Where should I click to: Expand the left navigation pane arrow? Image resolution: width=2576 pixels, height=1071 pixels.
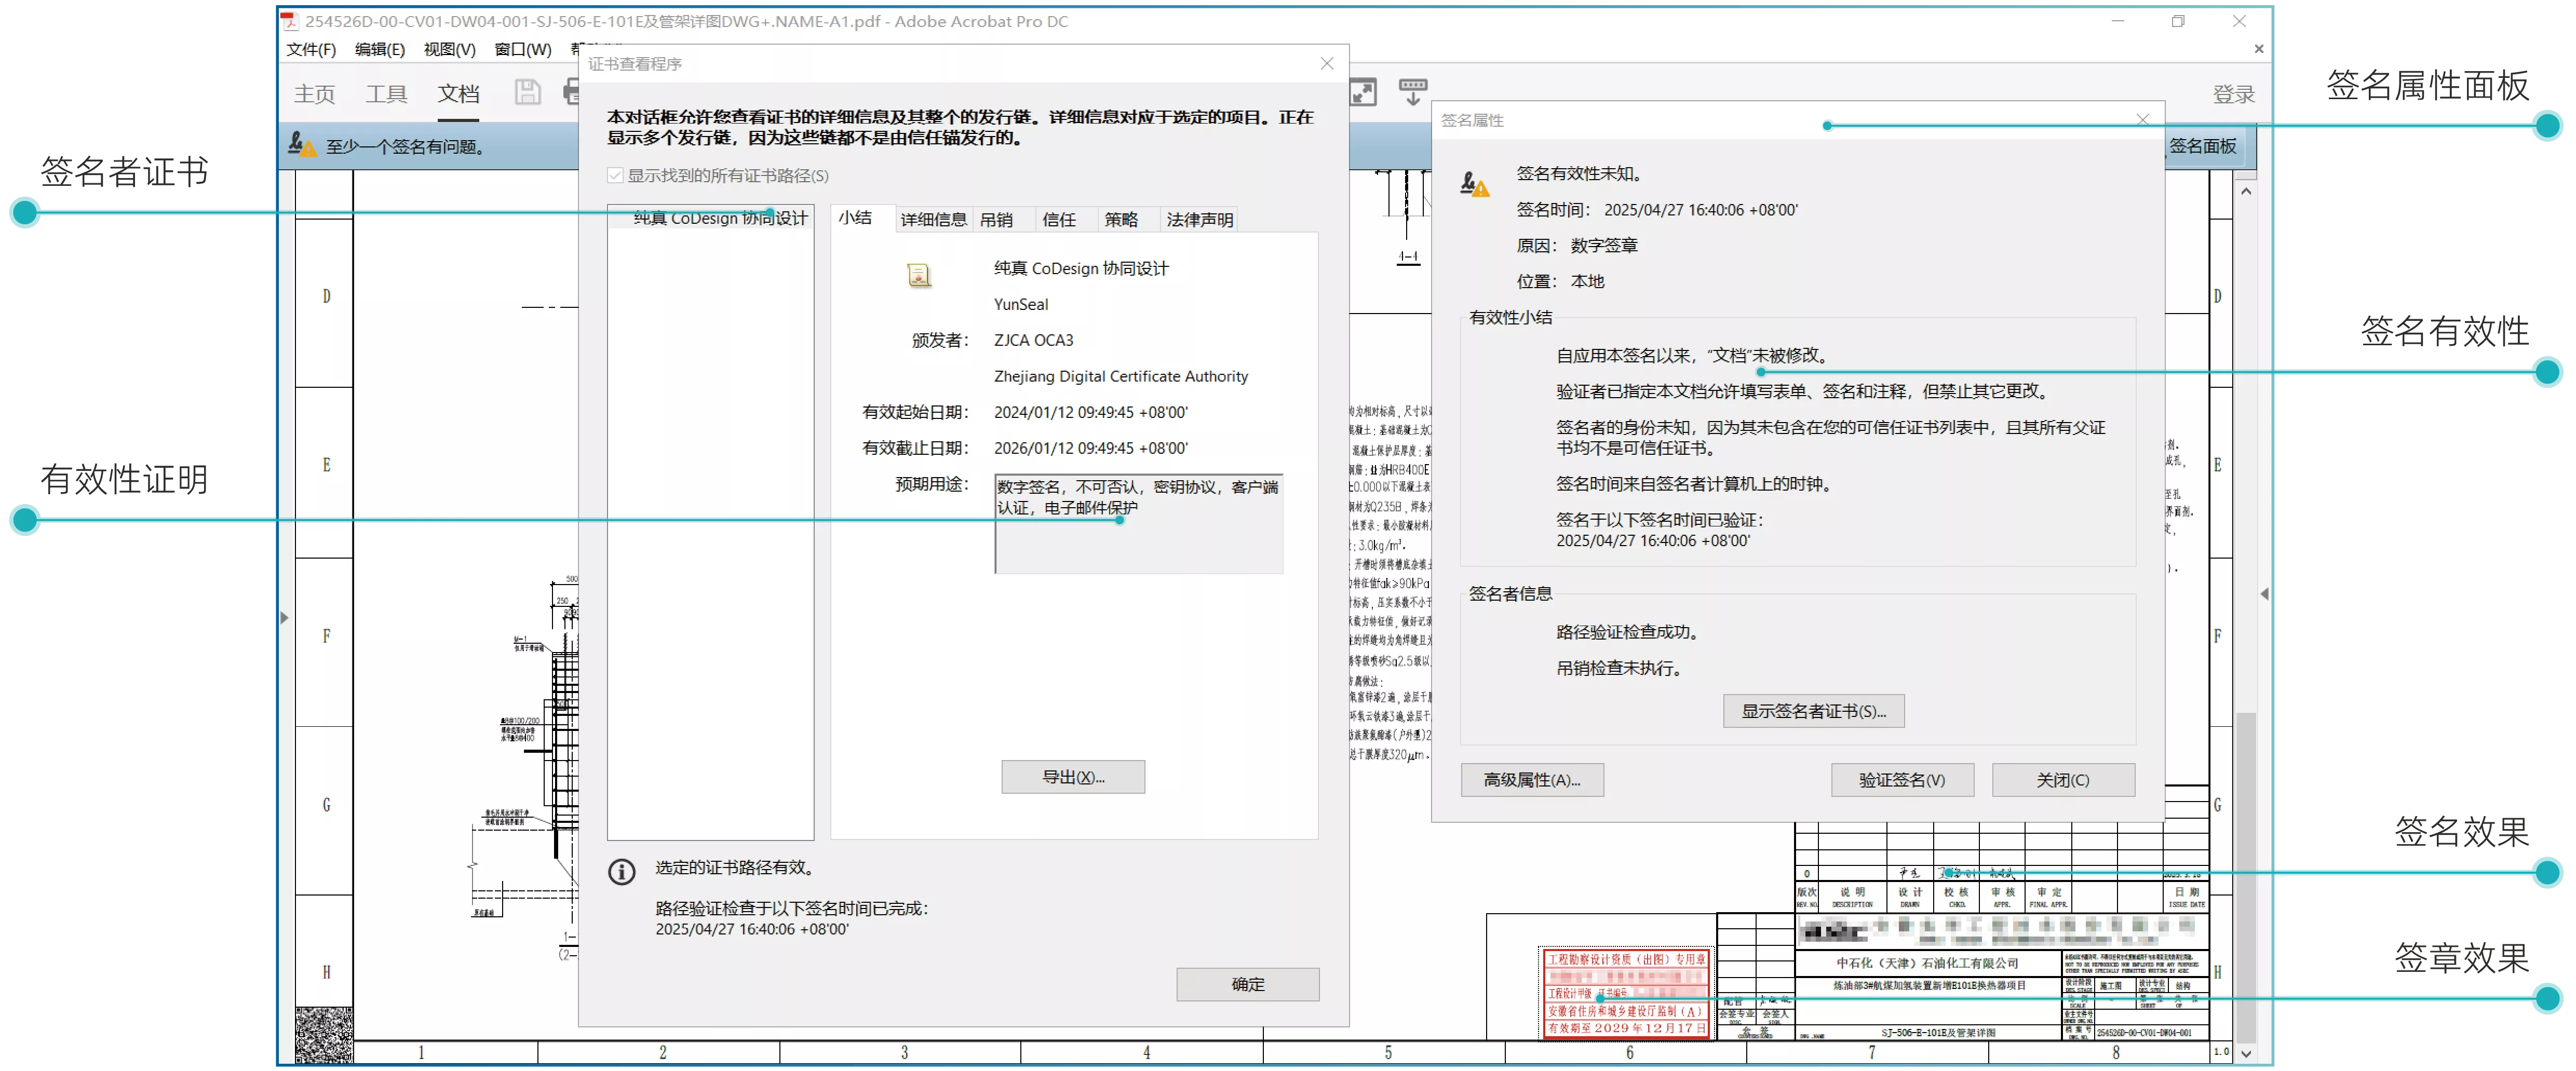pos(284,617)
